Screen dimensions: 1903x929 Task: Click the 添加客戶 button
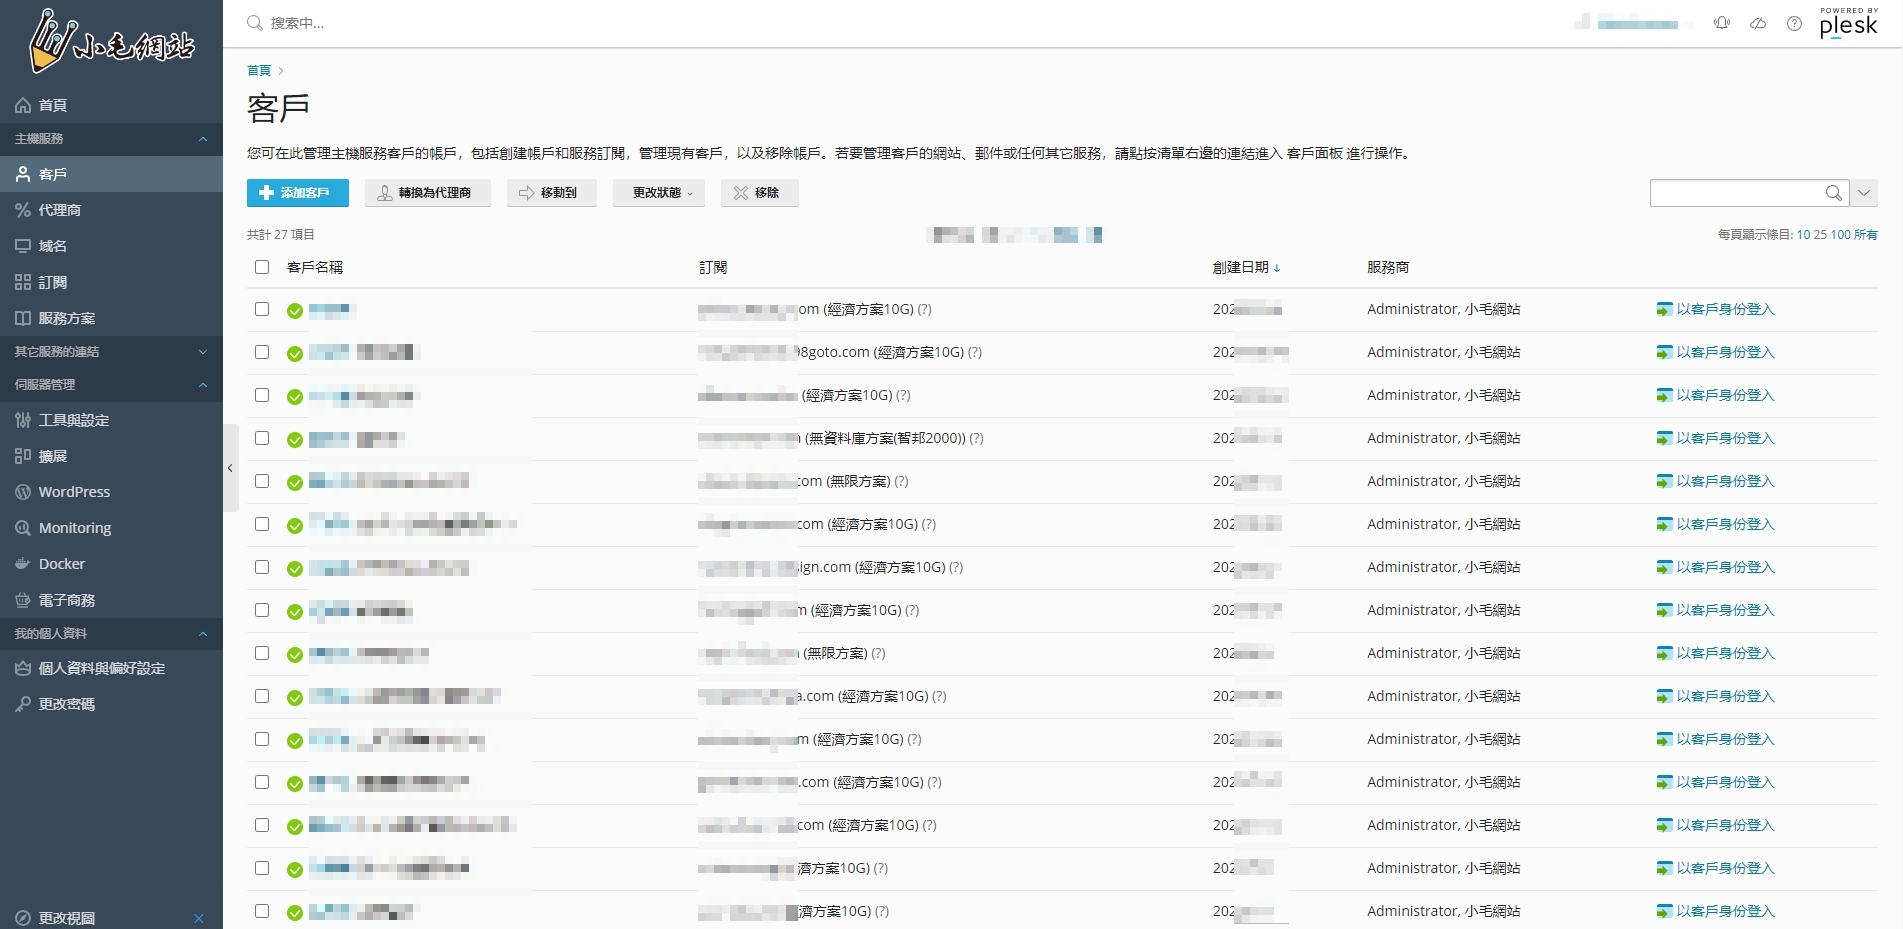tap(297, 193)
